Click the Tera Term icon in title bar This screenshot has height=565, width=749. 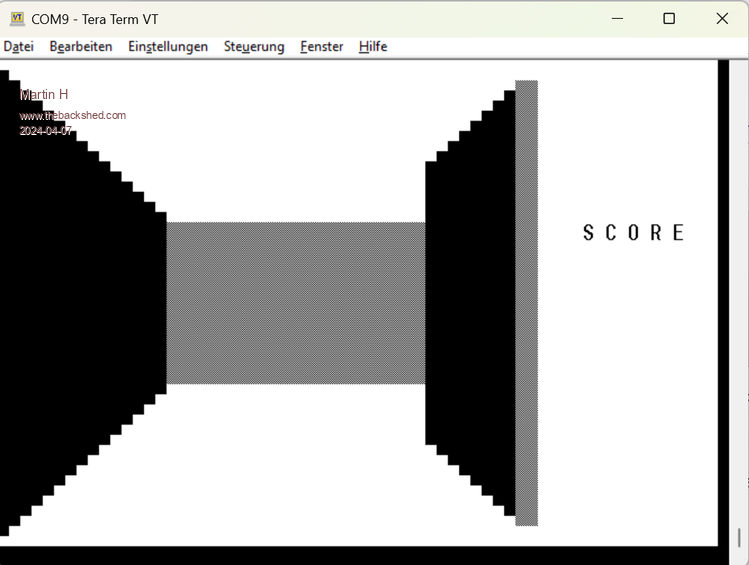point(17,19)
